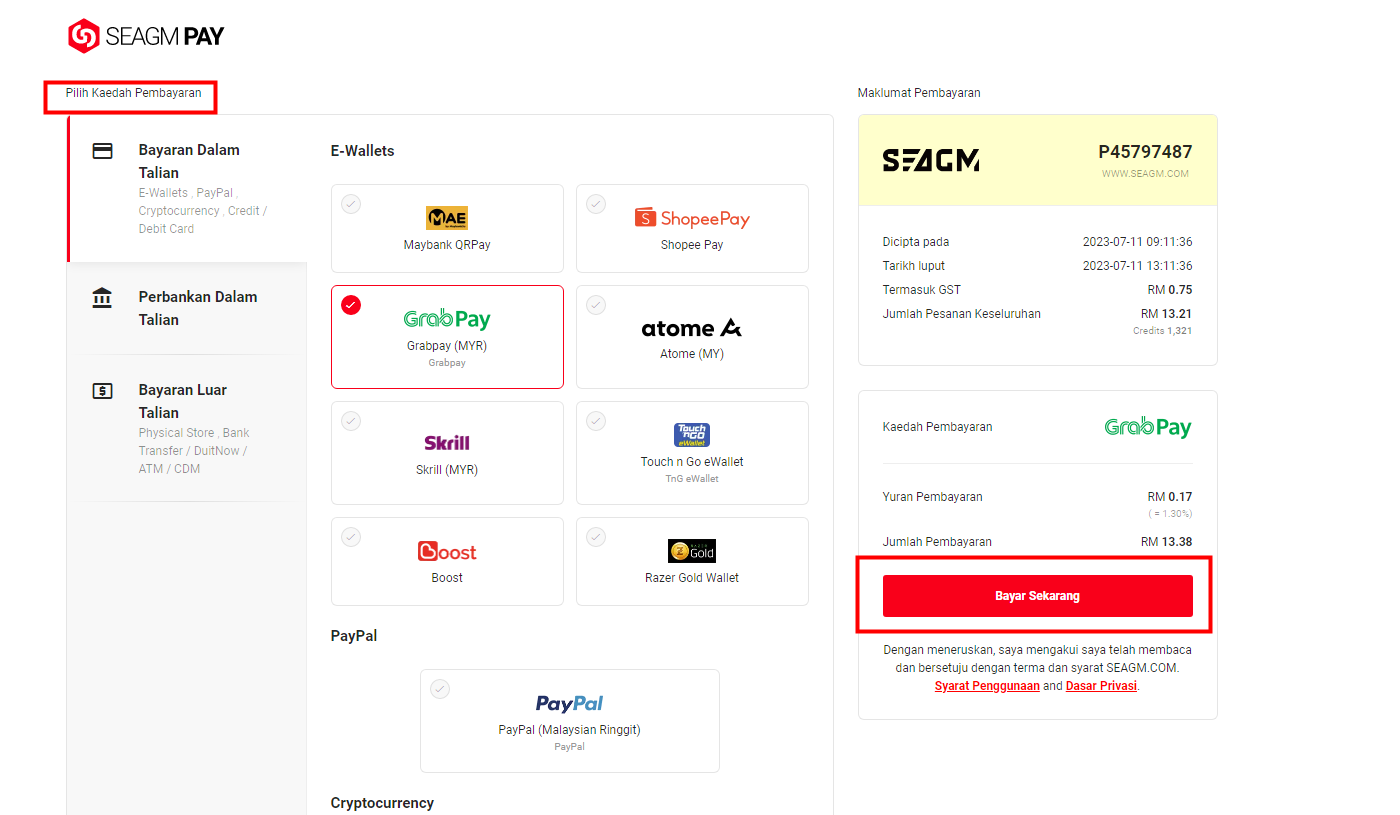The height and width of the screenshot is (815, 1400).
Task: Pick the Atome (MY) logo
Action: [692, 328]
